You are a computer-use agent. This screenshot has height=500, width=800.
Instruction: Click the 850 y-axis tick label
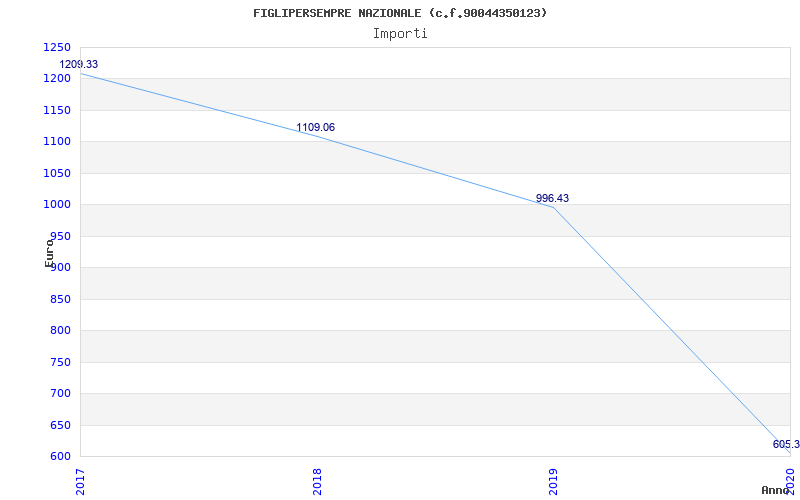(60, 299)
